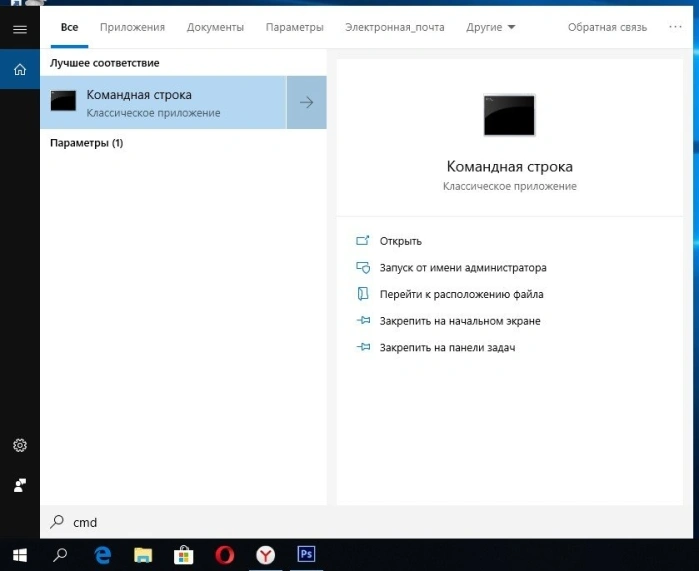The height and width of the screenshot is (571, 699).
Task: Open the settings gear in sidebar
Action: [x=20, y=445]
